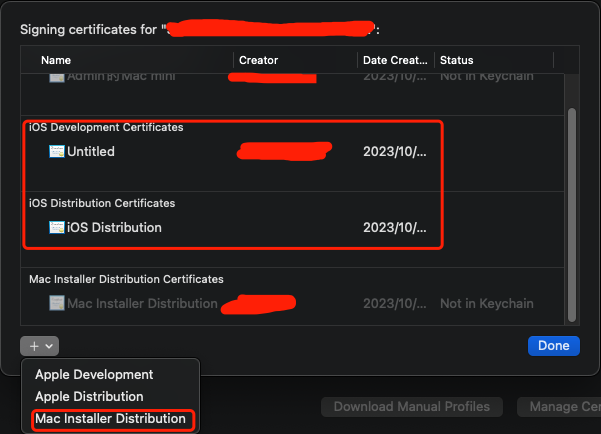Viewport: 601px width, 434px height.
Task: Click the iOS Development Certificates group heading
Action: pyautogui.click(x=106, y=127)
